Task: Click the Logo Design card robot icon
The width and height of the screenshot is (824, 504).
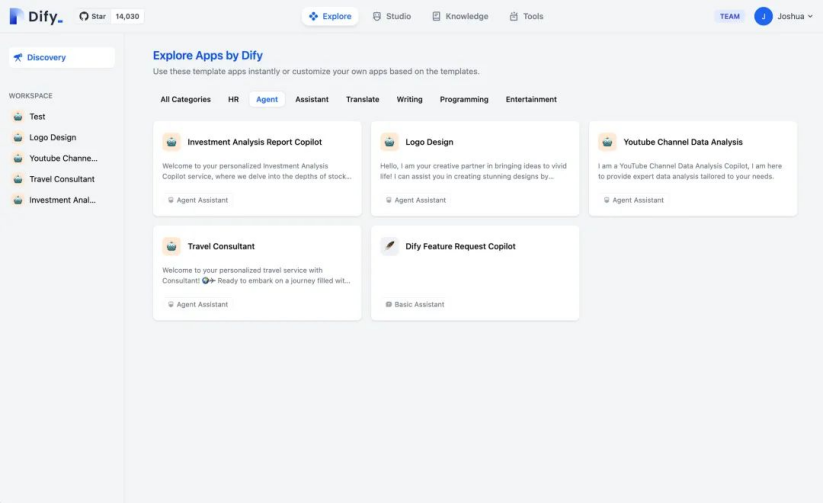Action: tap(390, 142)
